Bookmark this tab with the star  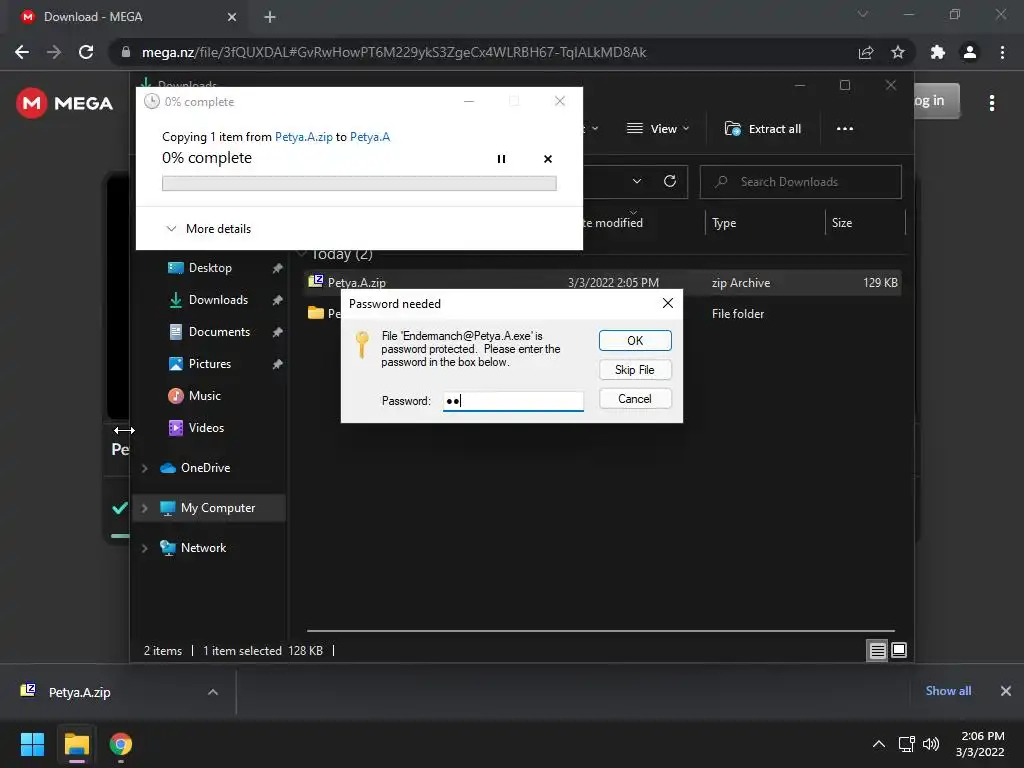pos(898,52)
